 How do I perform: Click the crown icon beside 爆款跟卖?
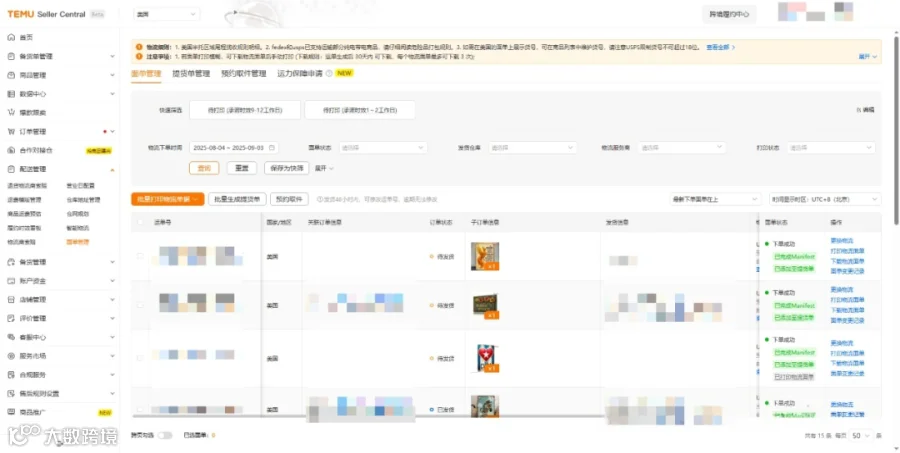tap(11, 113)
